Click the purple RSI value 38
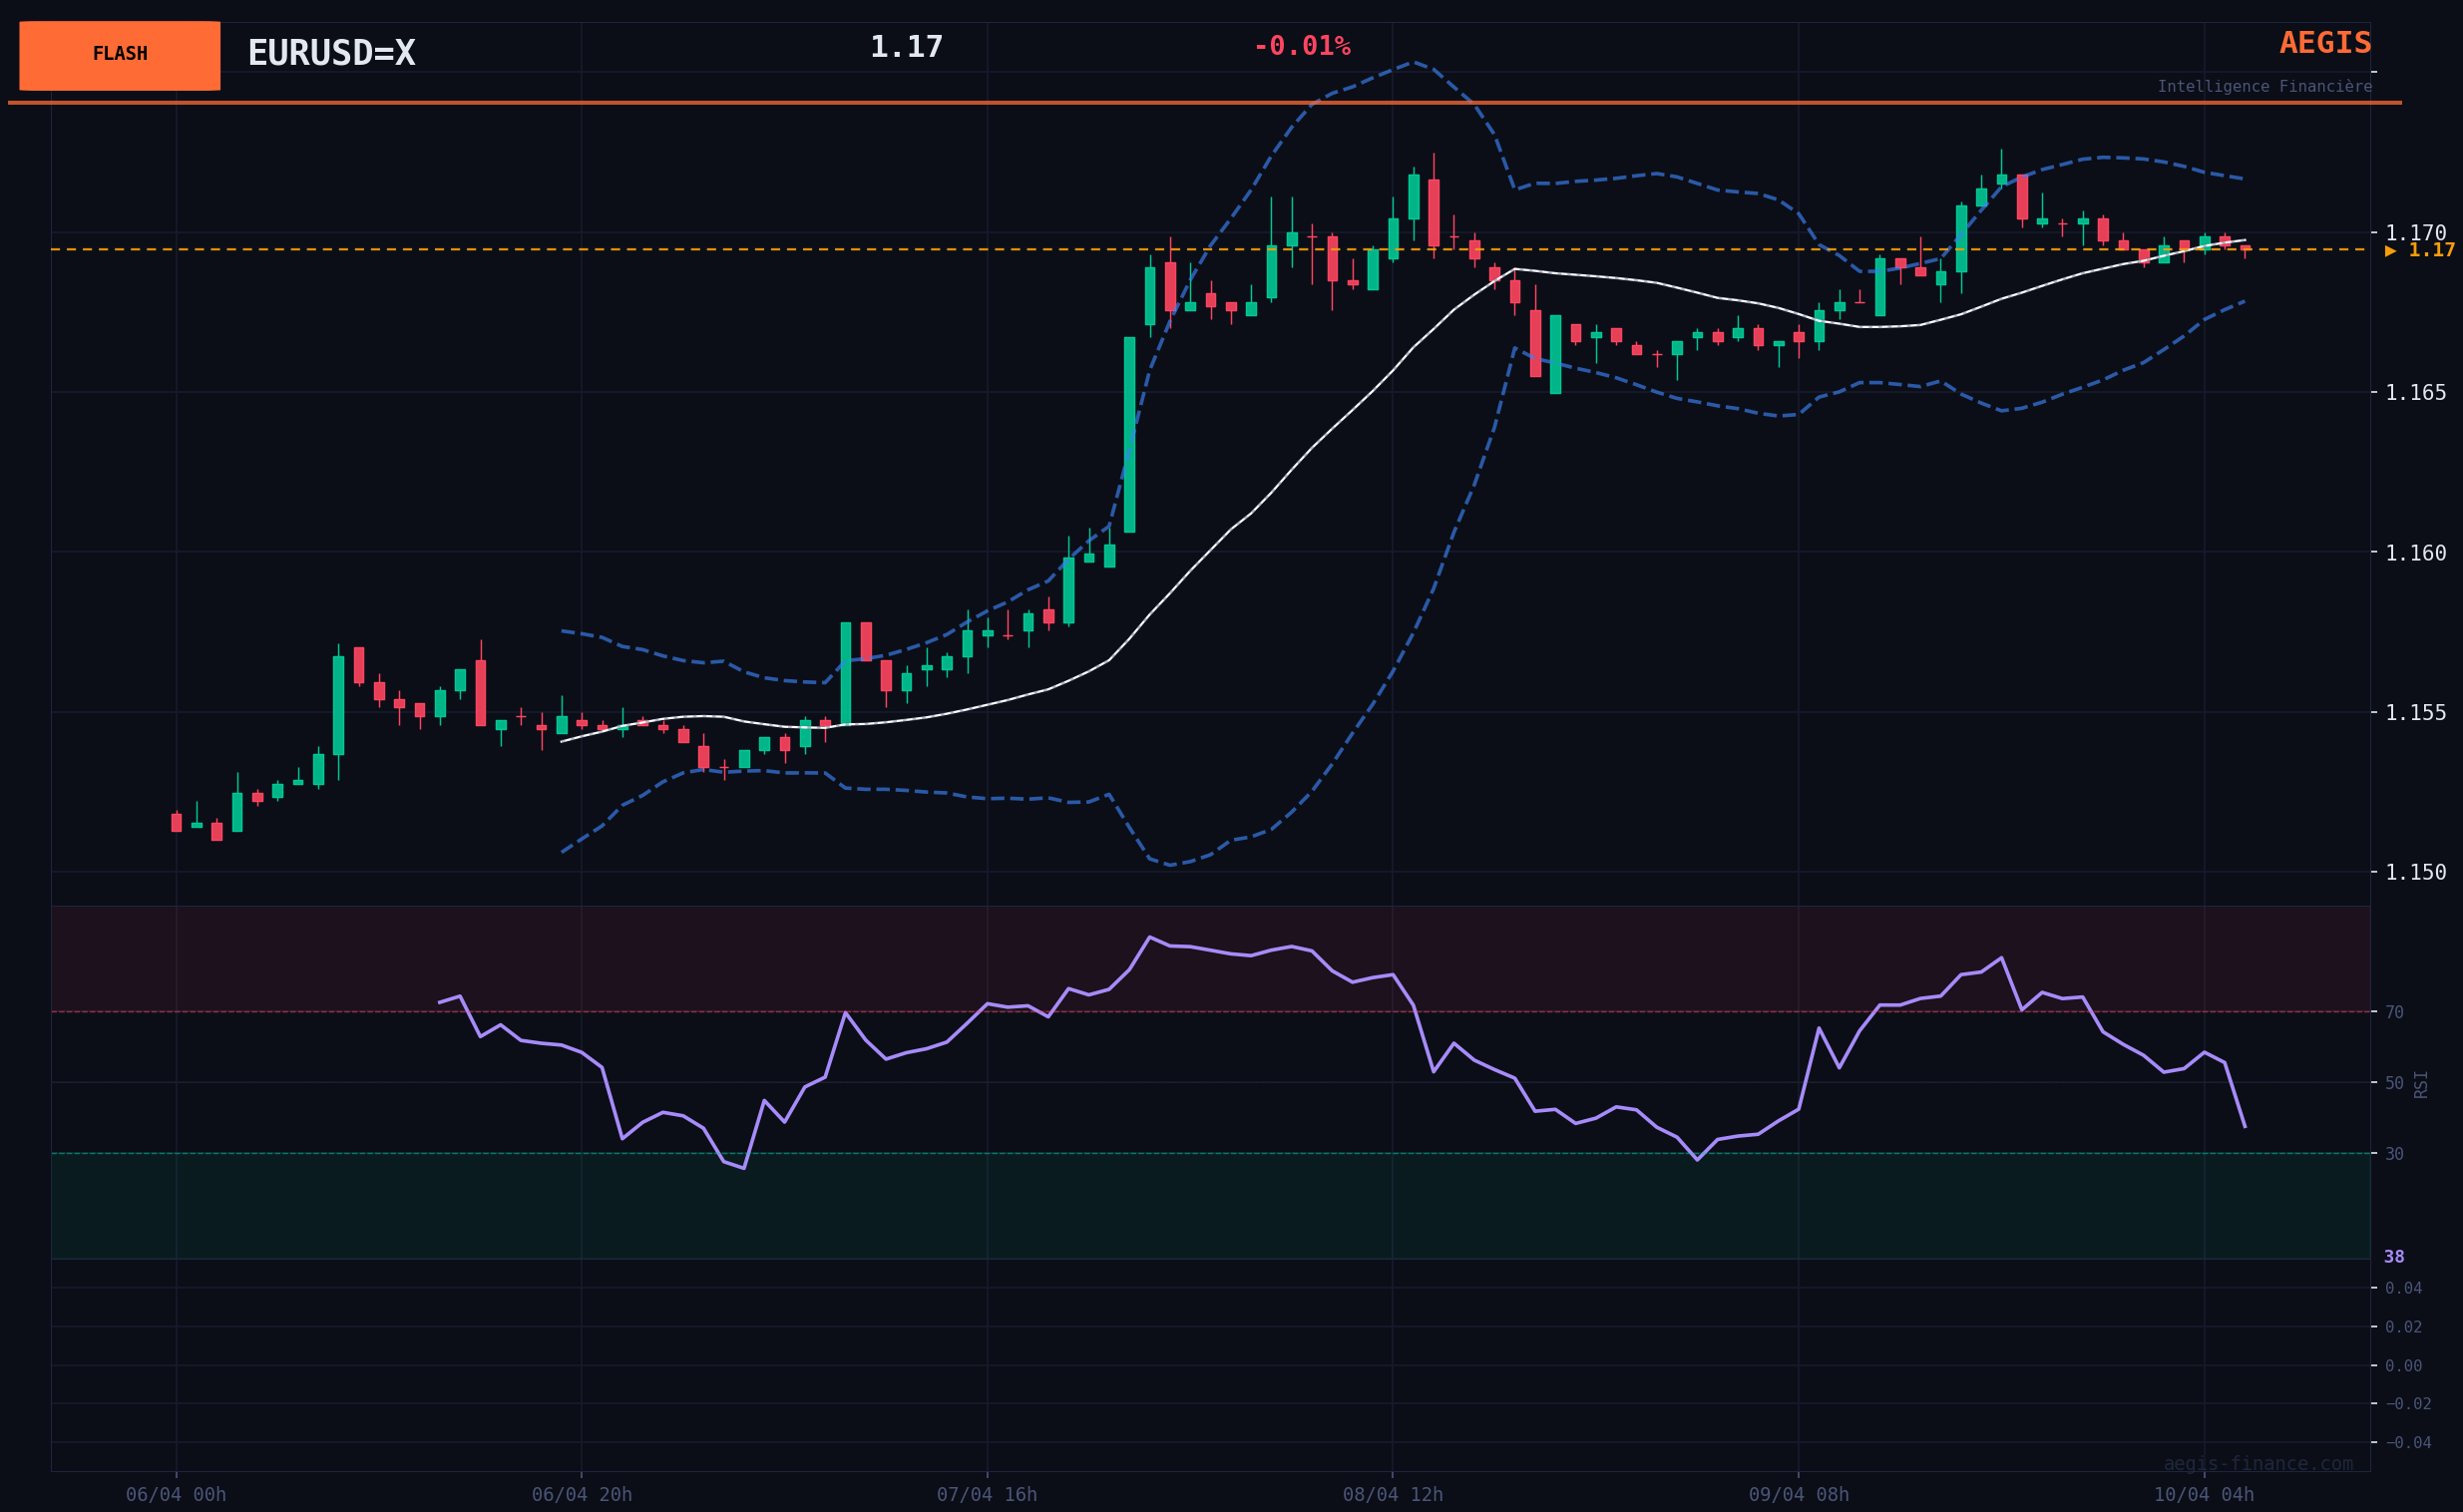Image resolution: width=2463 pixels, height=1512 pixels. click(x=2393, y=1257)
